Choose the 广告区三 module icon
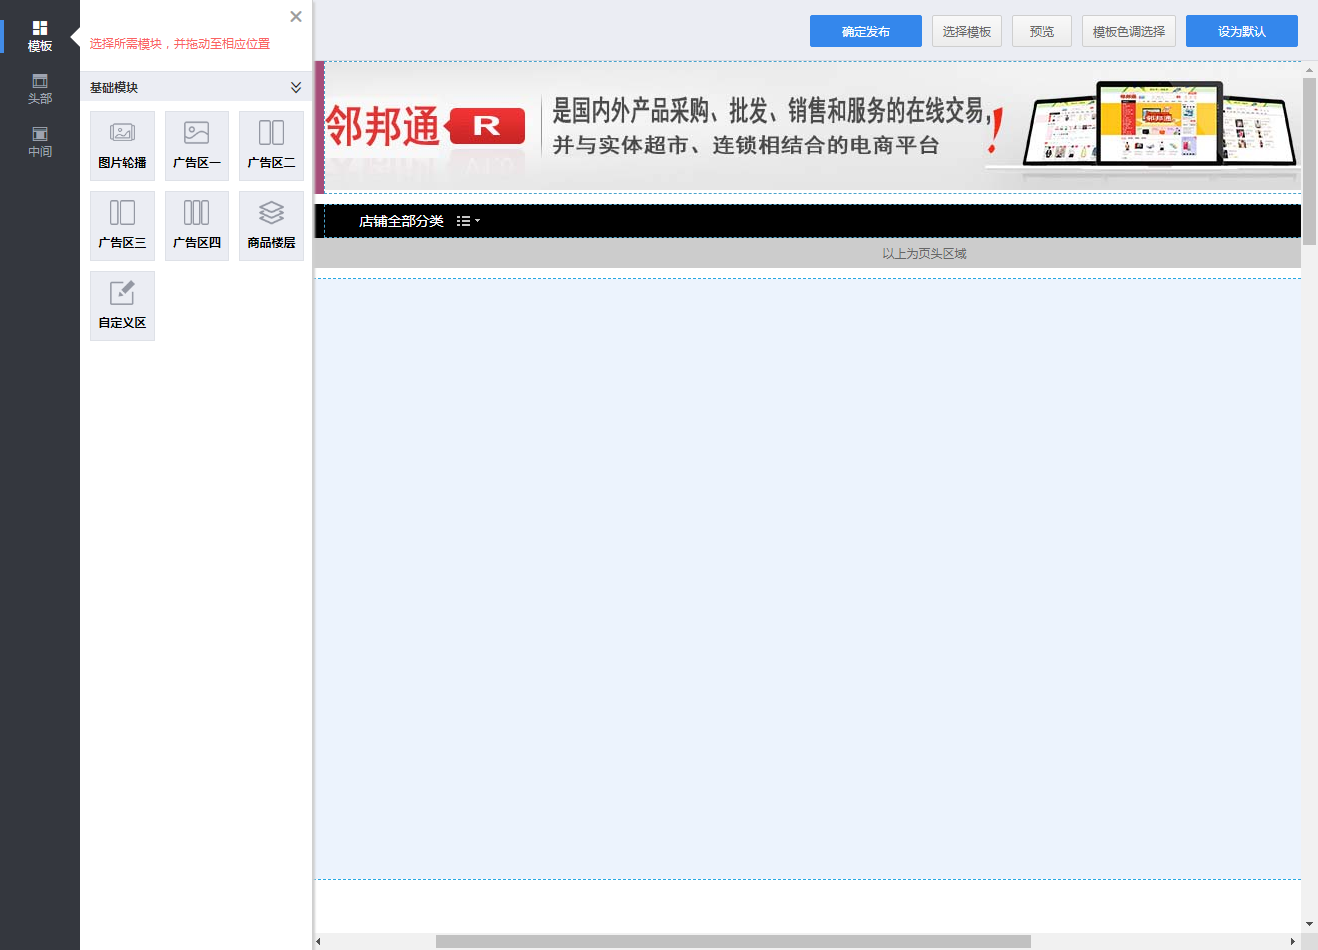The image size is (1318, 950). tap(122, 225)
